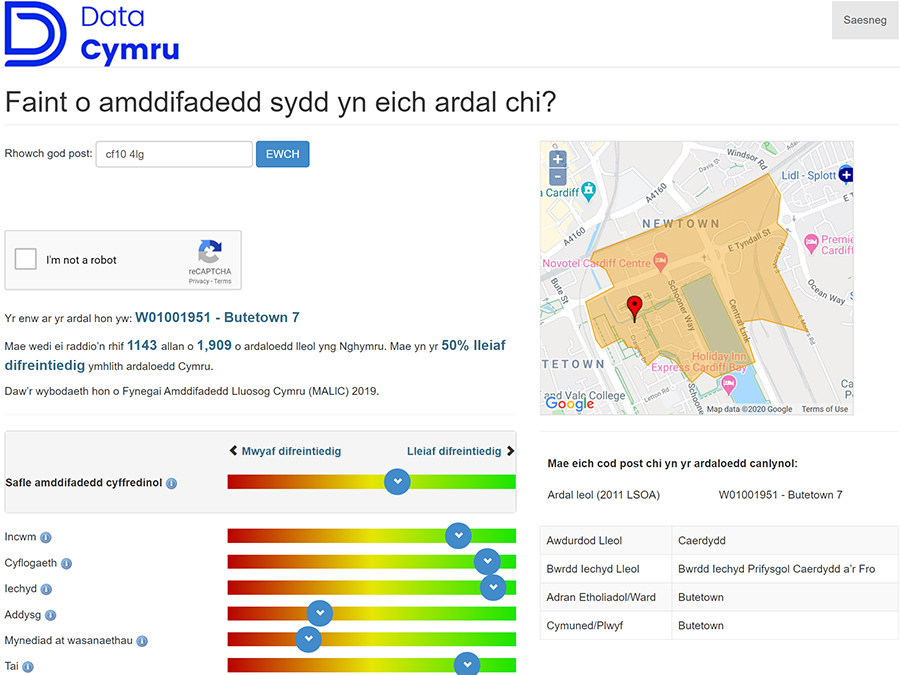Click the map zoom in plus button

click(x=558, y=159)
